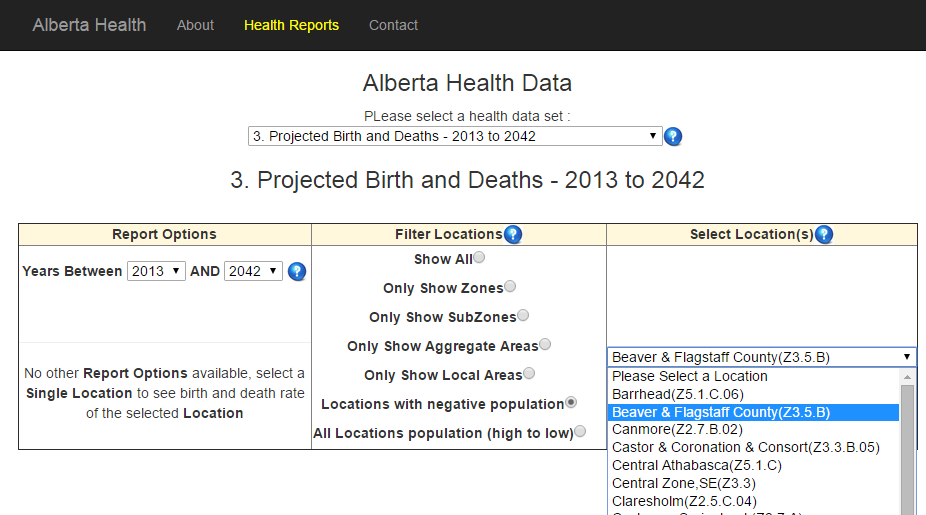
Task: Open the Health Reports navigation link
Action: (x=292, y=25)
